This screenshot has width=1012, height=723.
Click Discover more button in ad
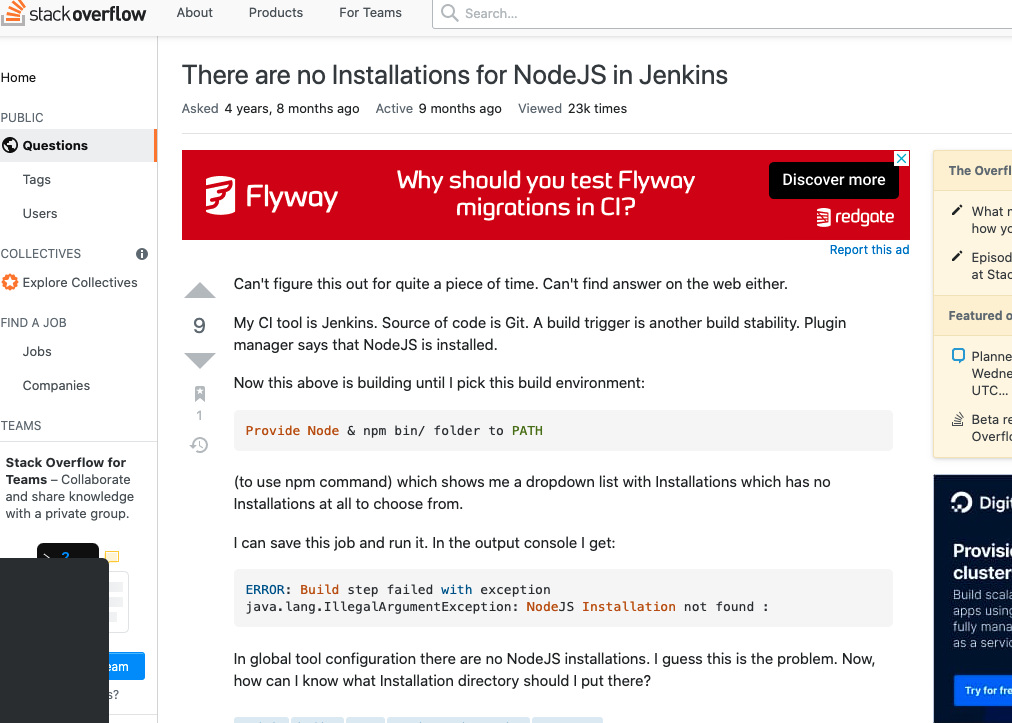[834, 180]
